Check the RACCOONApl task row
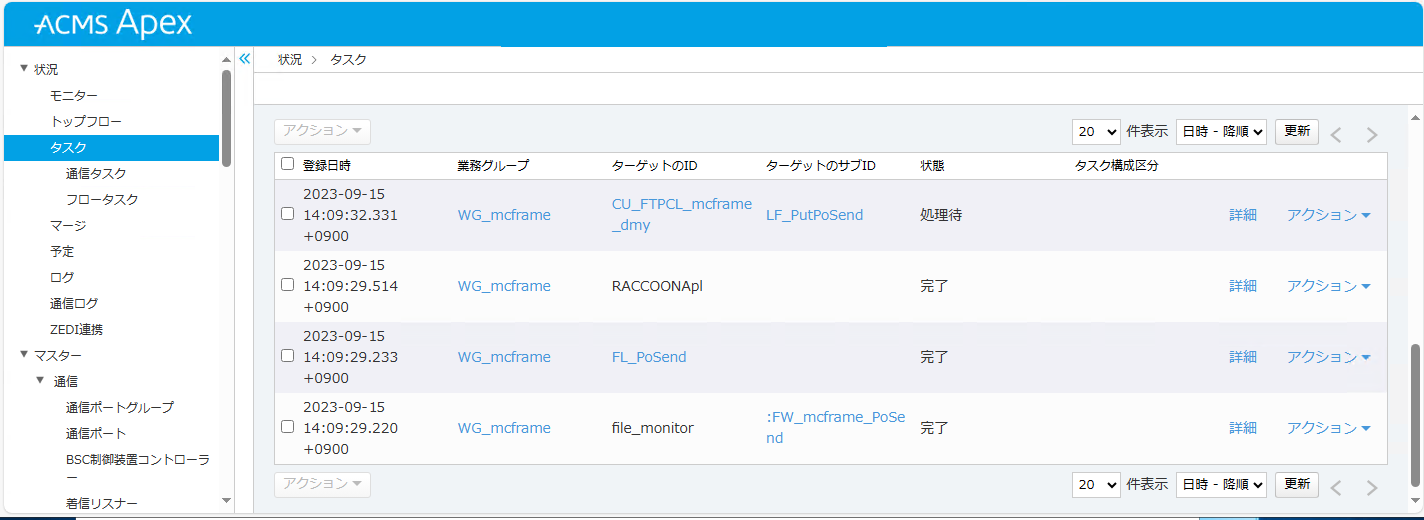The height and width of the screenshot is (520, 1424). pyautogui.click(x=288, y=285)
